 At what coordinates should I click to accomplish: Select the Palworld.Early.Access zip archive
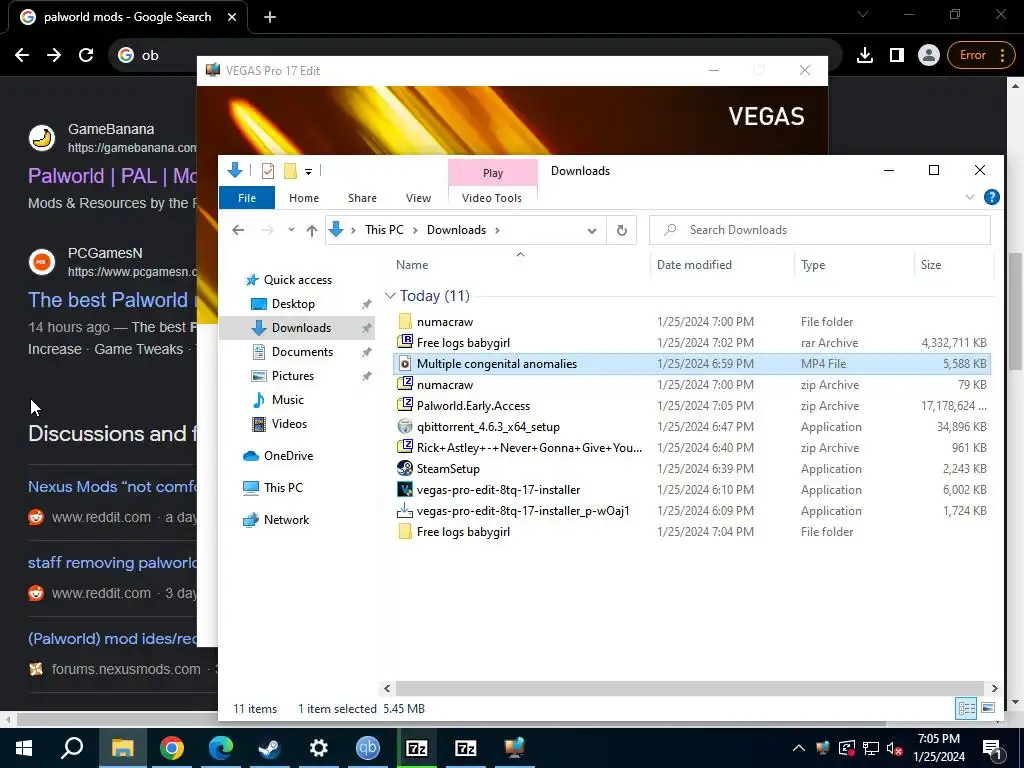tap(473, 406)
